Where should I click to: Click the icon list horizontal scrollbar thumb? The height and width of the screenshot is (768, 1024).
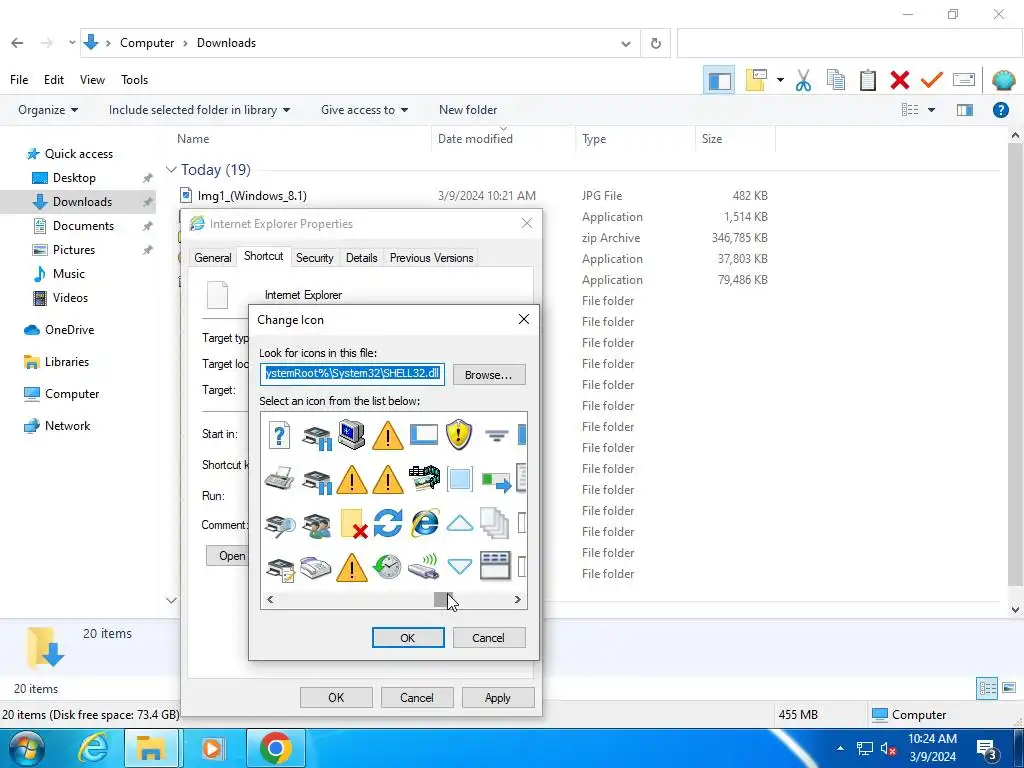443,600
